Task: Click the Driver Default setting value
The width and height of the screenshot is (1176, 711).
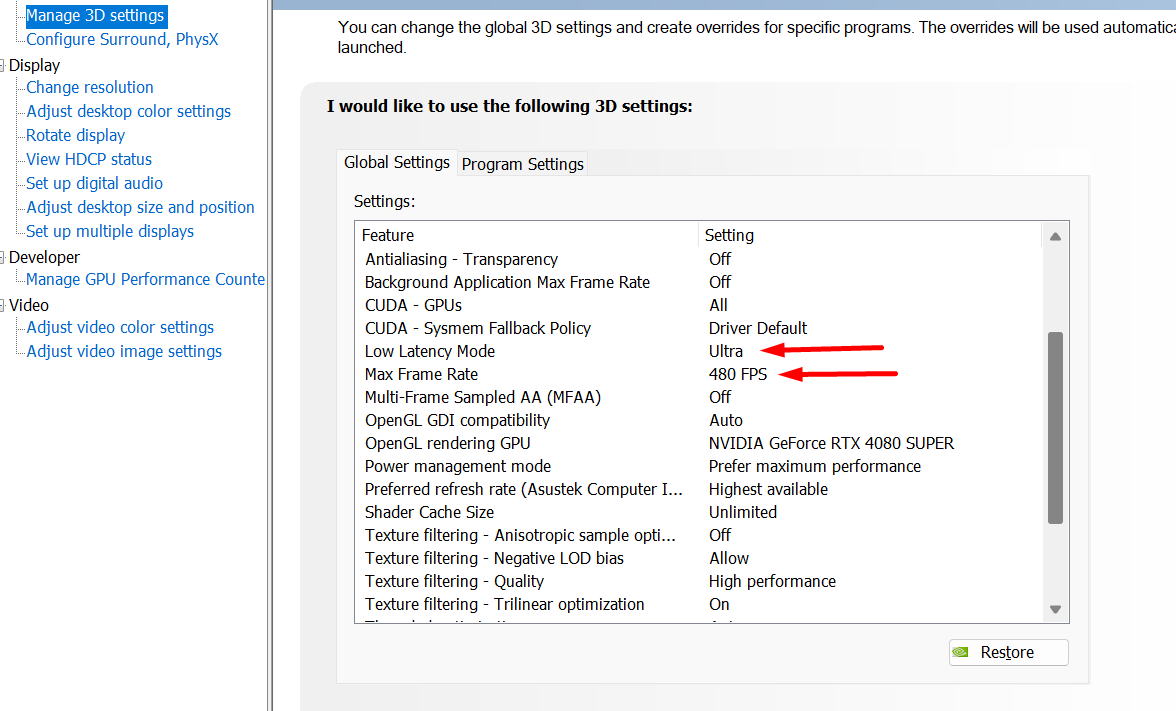Action: tap(758, 328)
